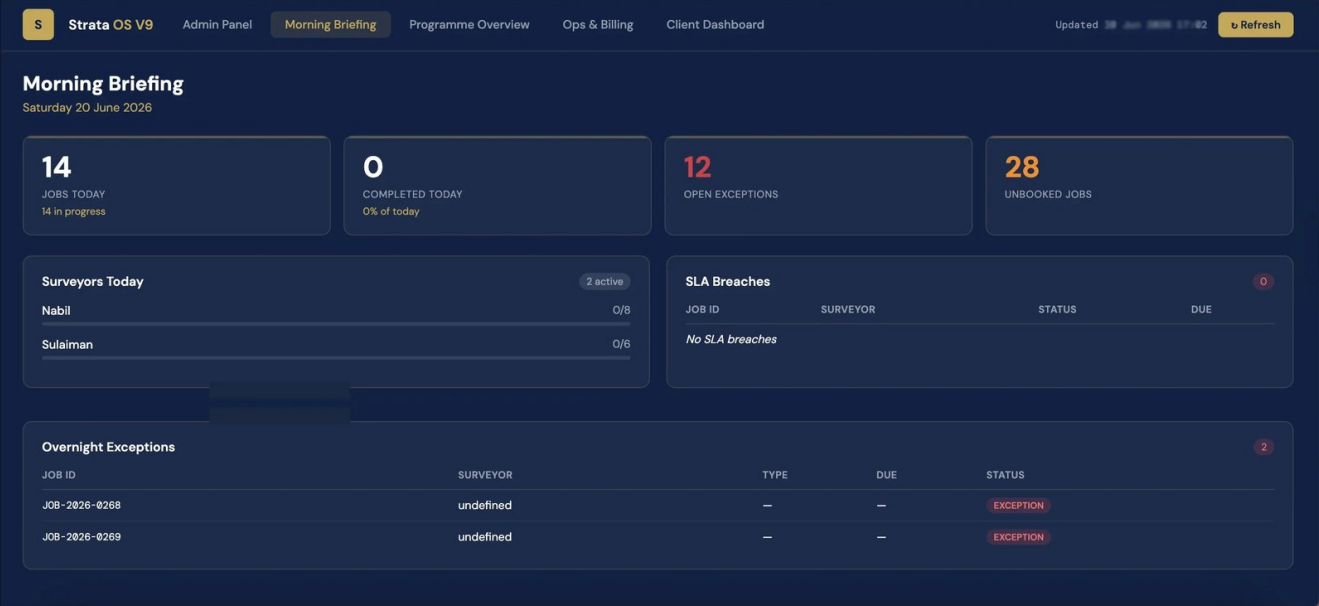Image resolution: width=1319 pixels, height=606 pixels.
Task: Click the SLA Breaches count badge
Action: (x=1263, y=282)
